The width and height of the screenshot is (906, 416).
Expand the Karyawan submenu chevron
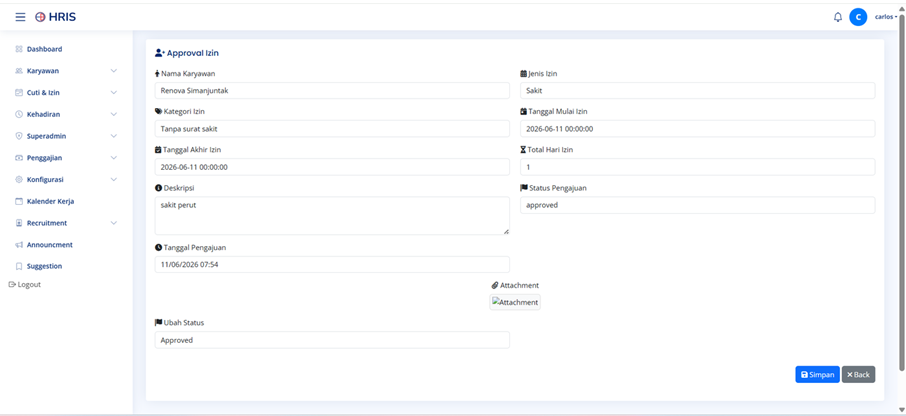pyautogui.click(x=114, y=71)
